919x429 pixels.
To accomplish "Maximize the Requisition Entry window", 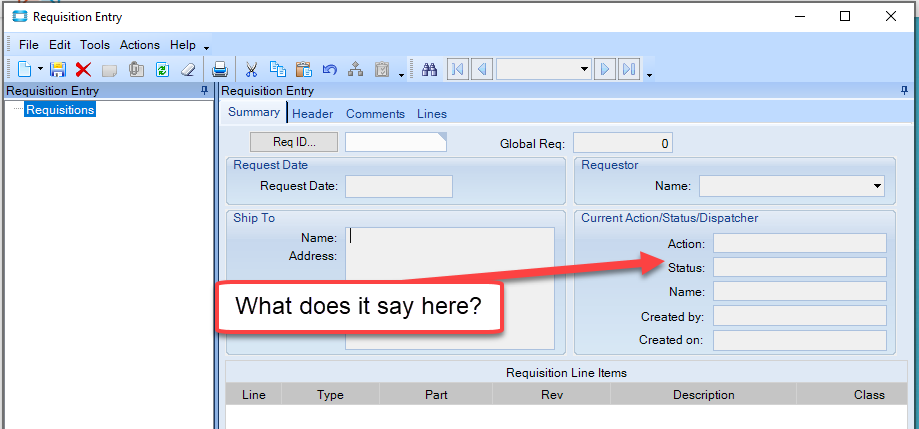I will tap(845, 16).
